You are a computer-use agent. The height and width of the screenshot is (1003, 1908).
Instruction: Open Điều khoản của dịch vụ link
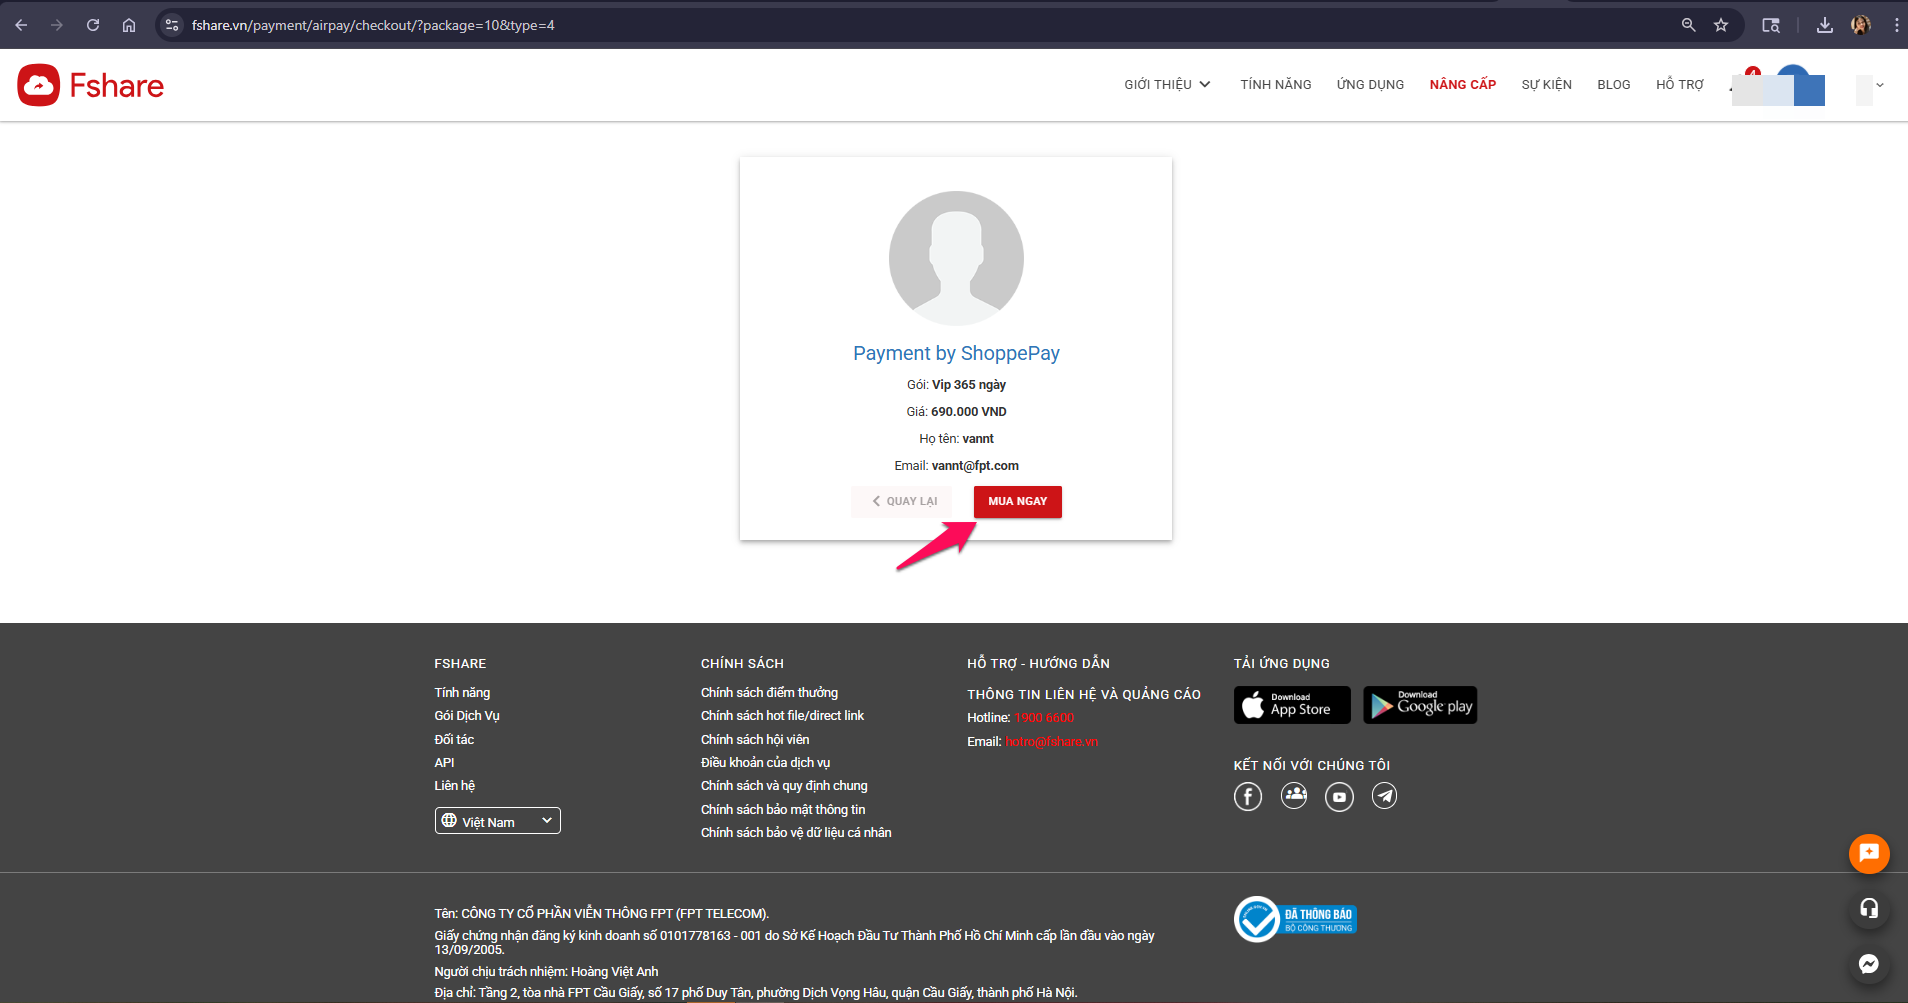pyautogui.click(x=765, y=763)
